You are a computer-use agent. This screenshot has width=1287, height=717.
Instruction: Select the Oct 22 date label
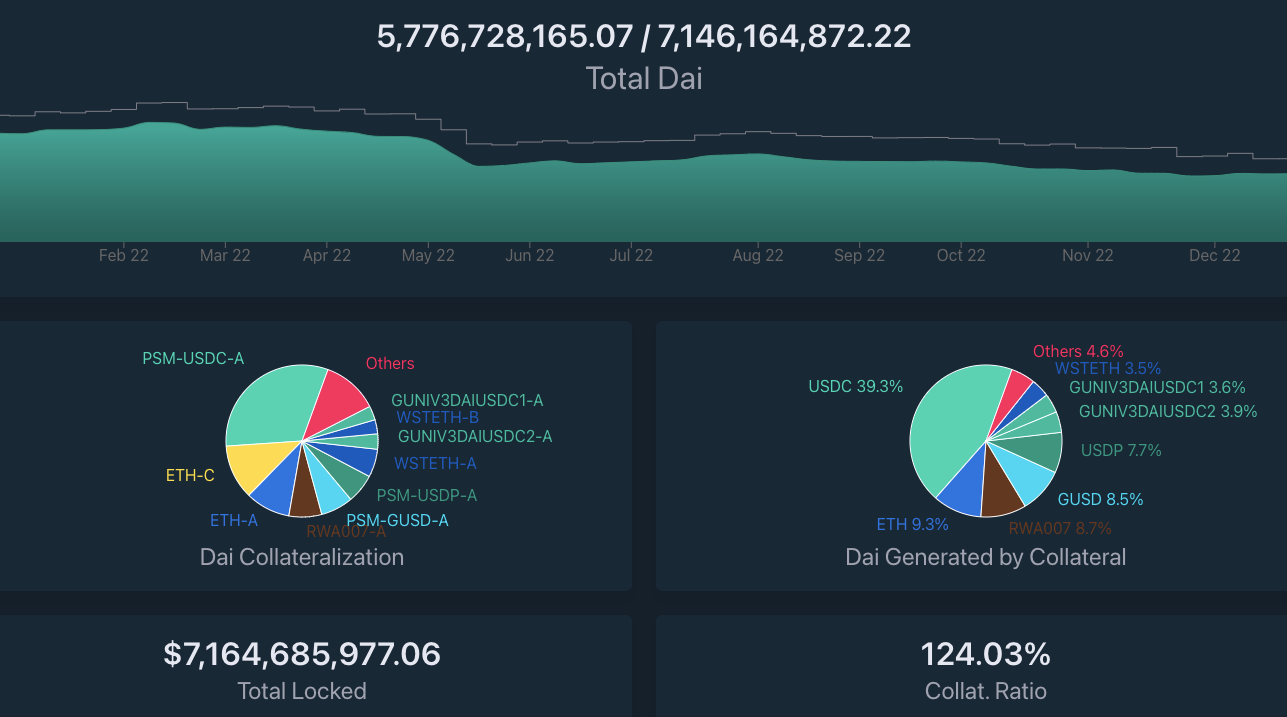[x=961, y=255]
